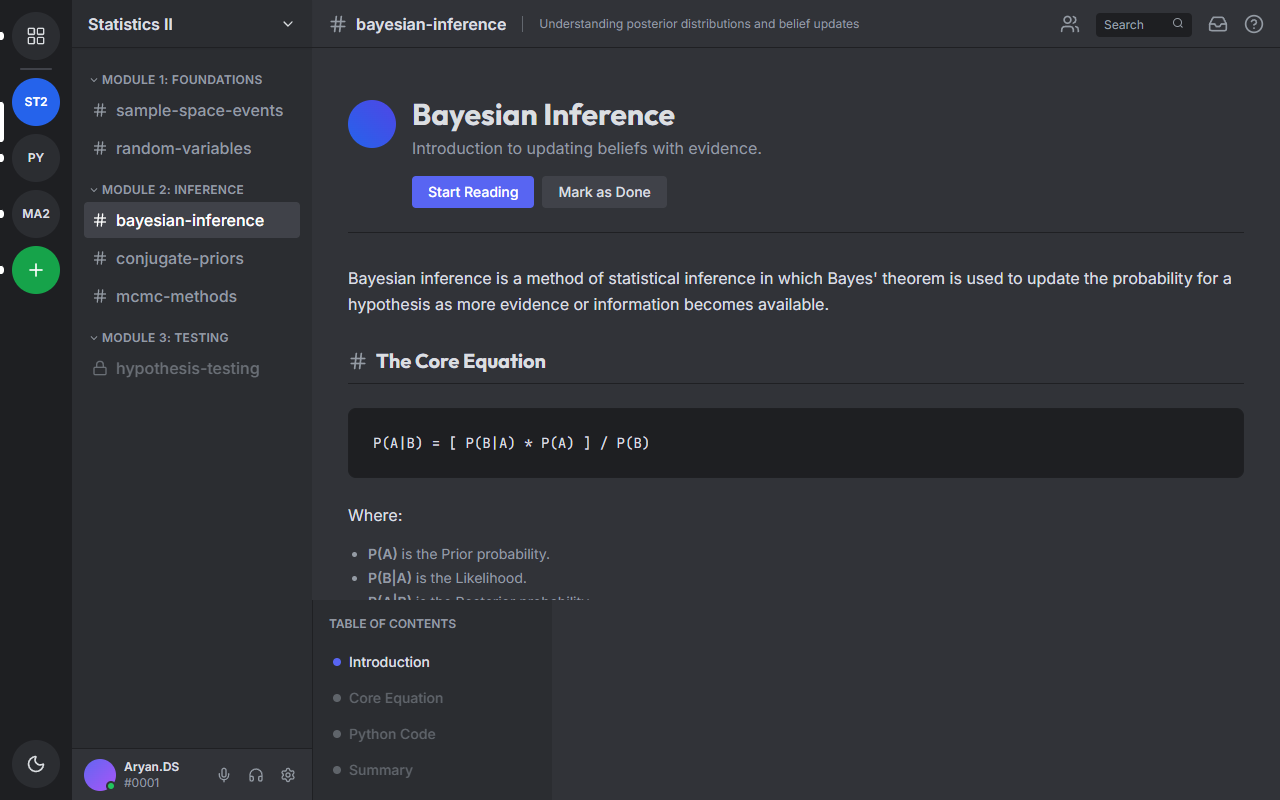The image size is (1280, 800).
Task: Open the mcmc-methods channel
Action: (176, 297)
